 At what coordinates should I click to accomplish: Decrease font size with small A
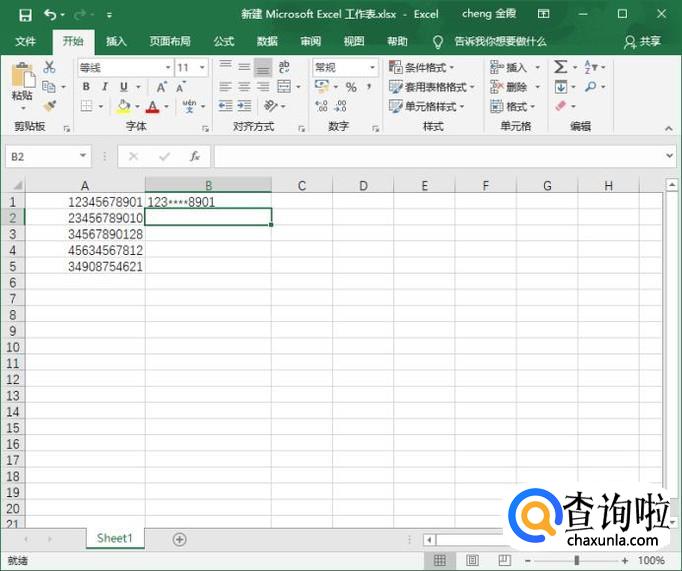click(181, 87)
